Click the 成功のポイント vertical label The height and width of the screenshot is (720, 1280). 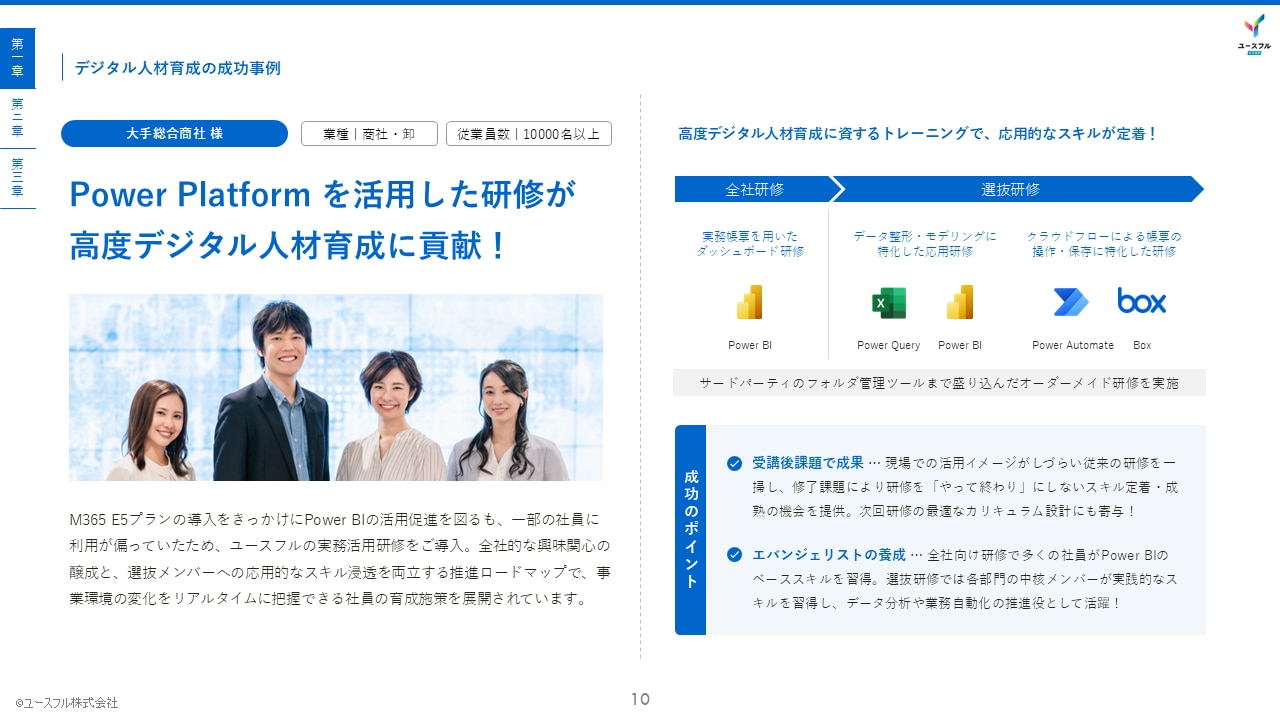[x=690, y=530]
